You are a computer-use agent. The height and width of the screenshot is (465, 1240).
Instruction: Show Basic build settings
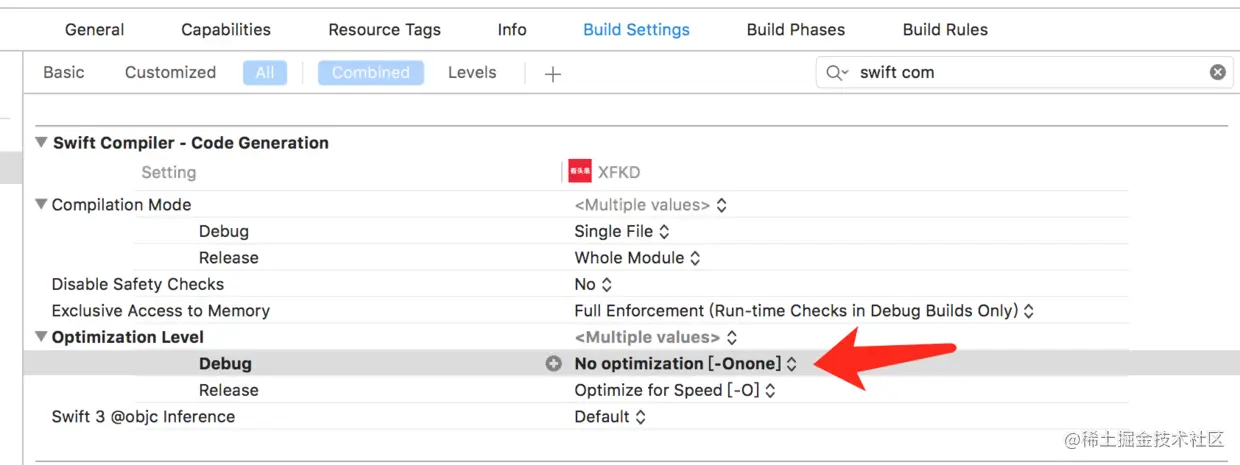(64, 72)
